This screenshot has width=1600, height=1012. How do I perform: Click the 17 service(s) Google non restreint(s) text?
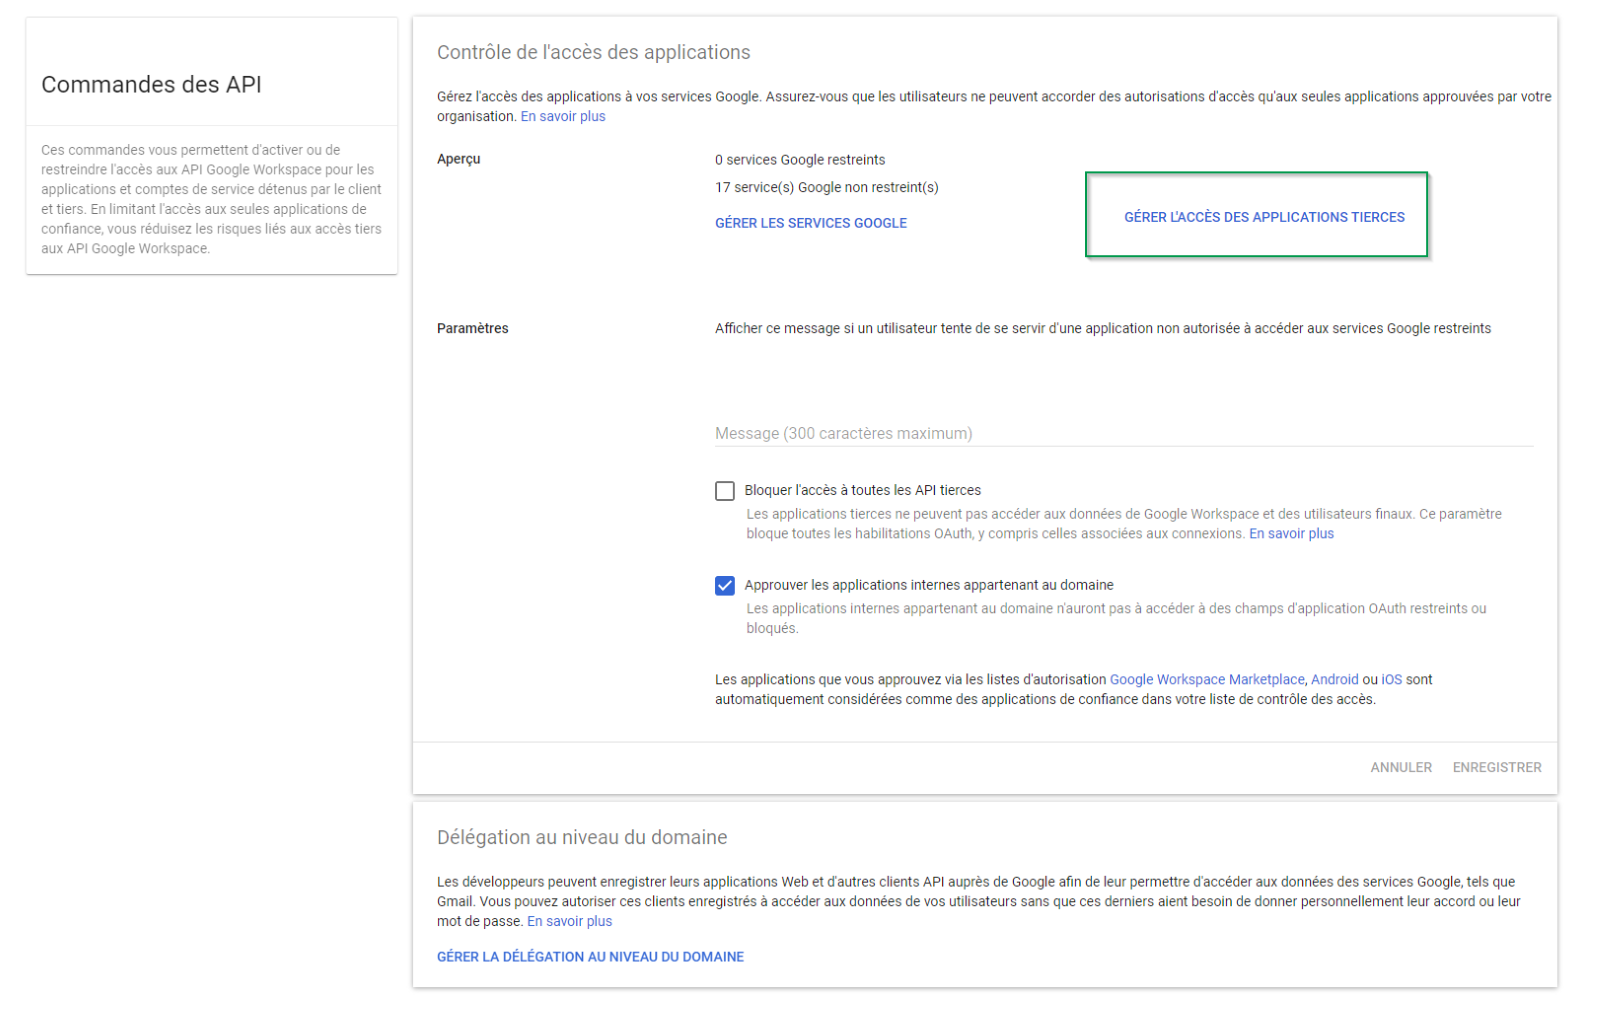[x=826, y=188]
